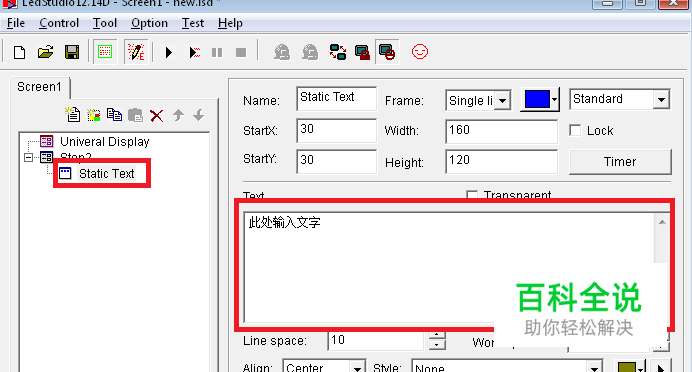This screenshot has width=692, height=372.
Task: Collapse the Step2 tree node
Action: [29, 157]
